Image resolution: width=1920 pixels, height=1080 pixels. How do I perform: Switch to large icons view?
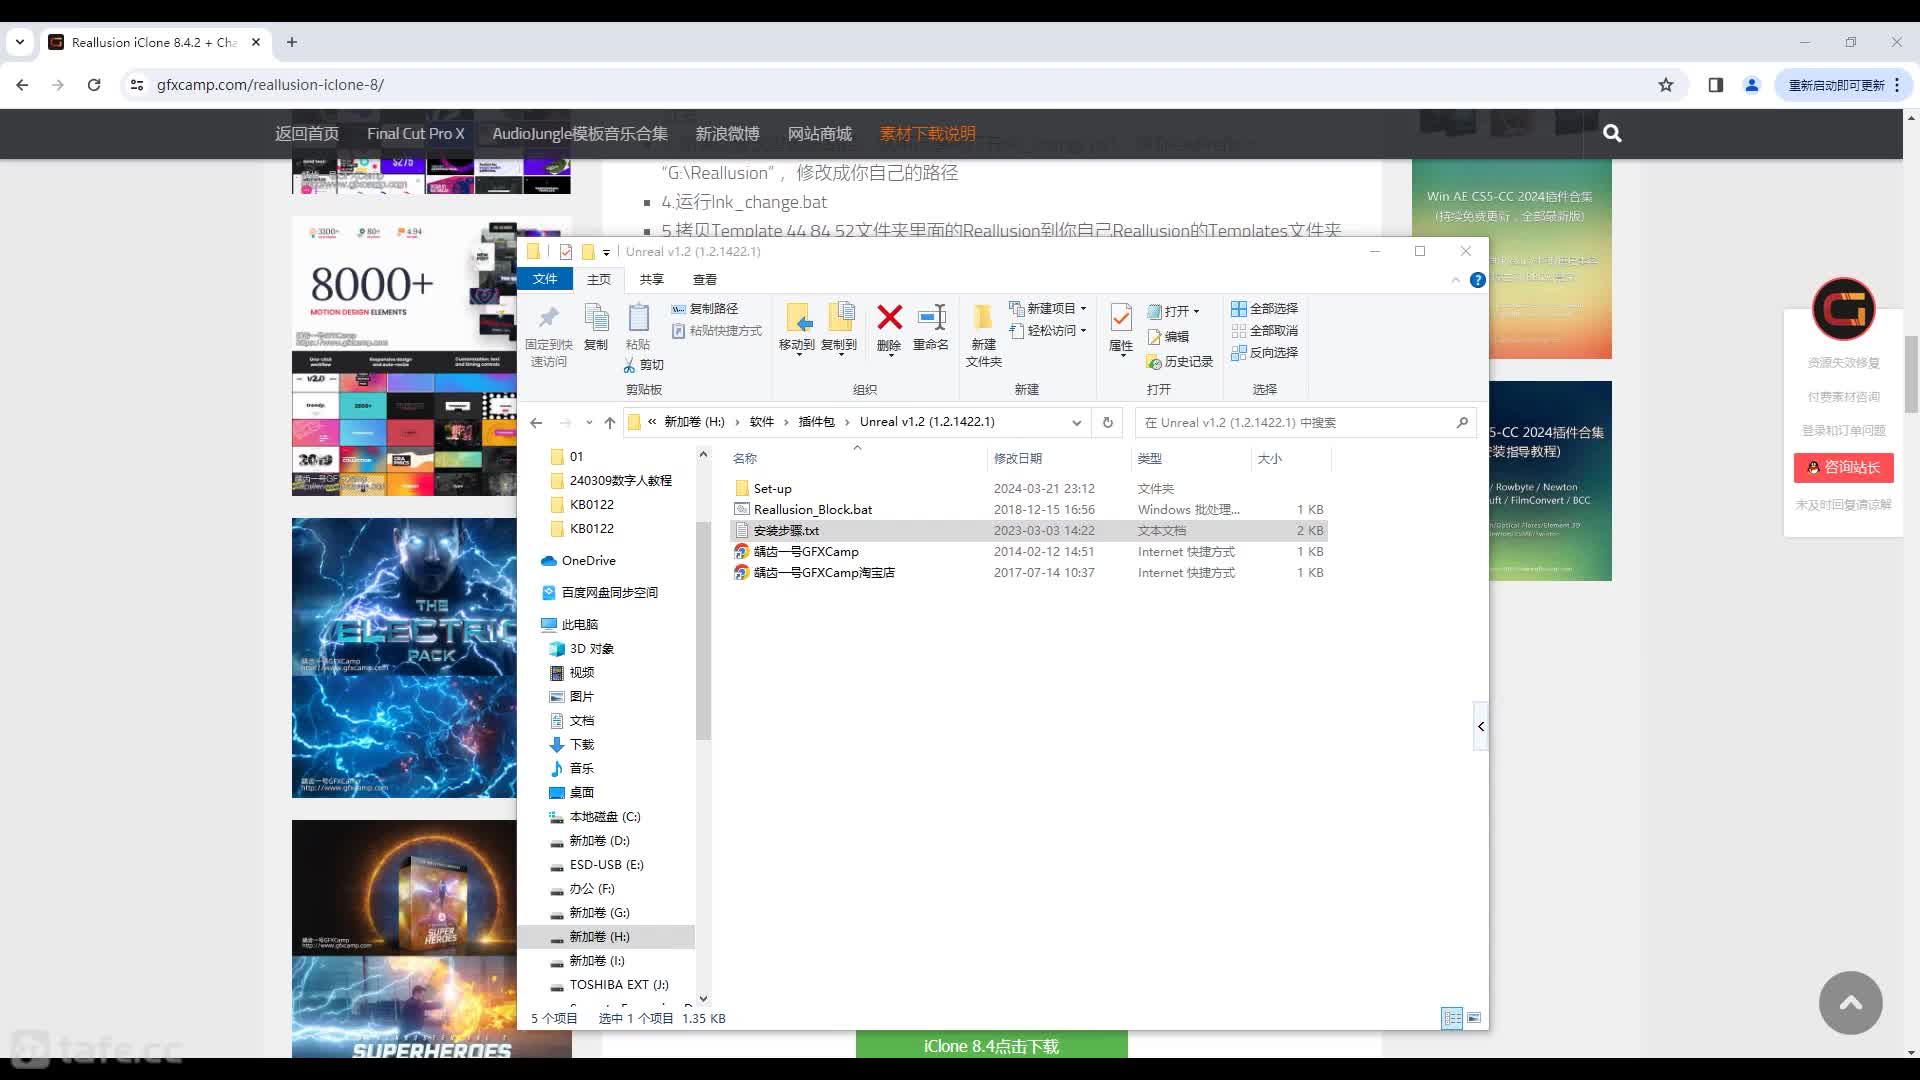1474,1018
